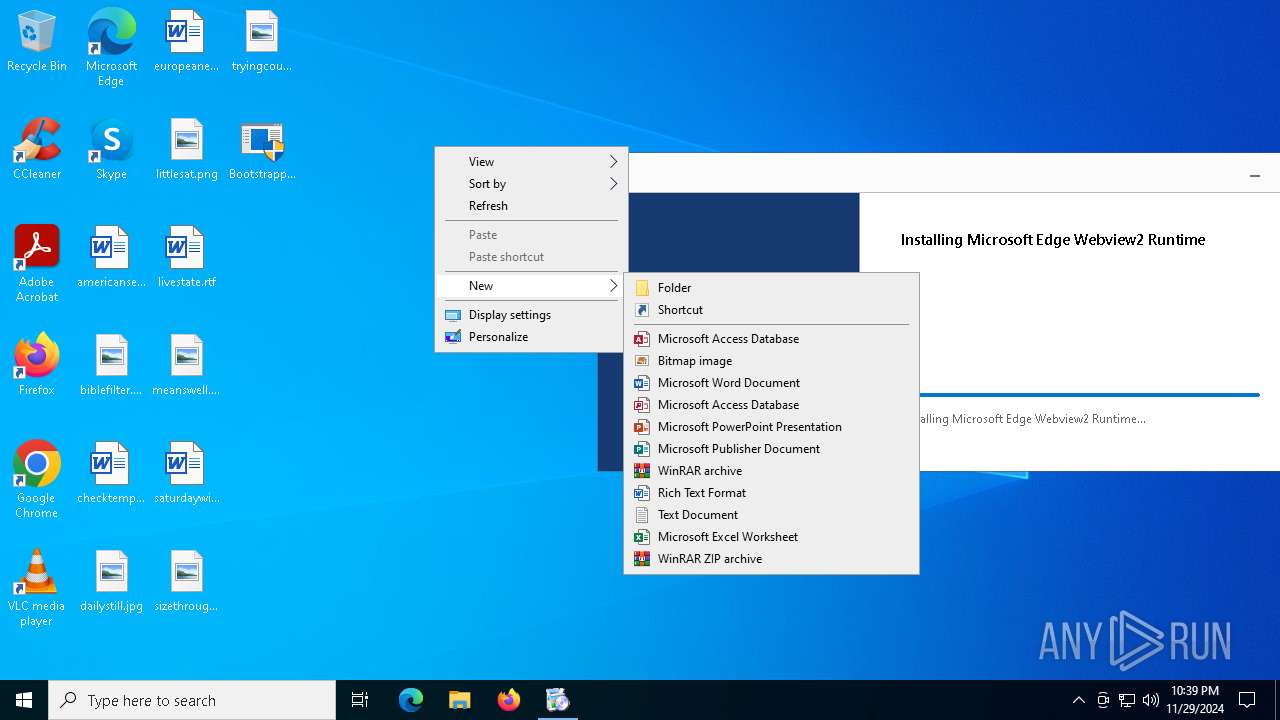Create a new Folder
Image resolution: width=1280 pixels, height=720 pixels.
click(x=771, y=288)
